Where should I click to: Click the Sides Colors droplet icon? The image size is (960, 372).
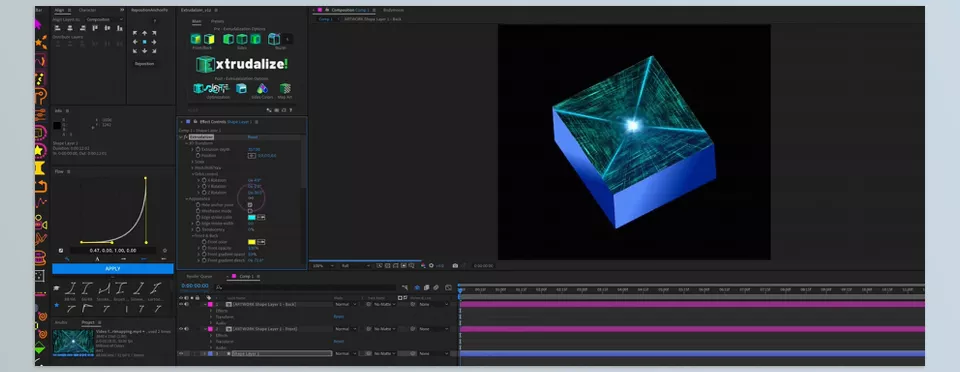tap(262, 89)
